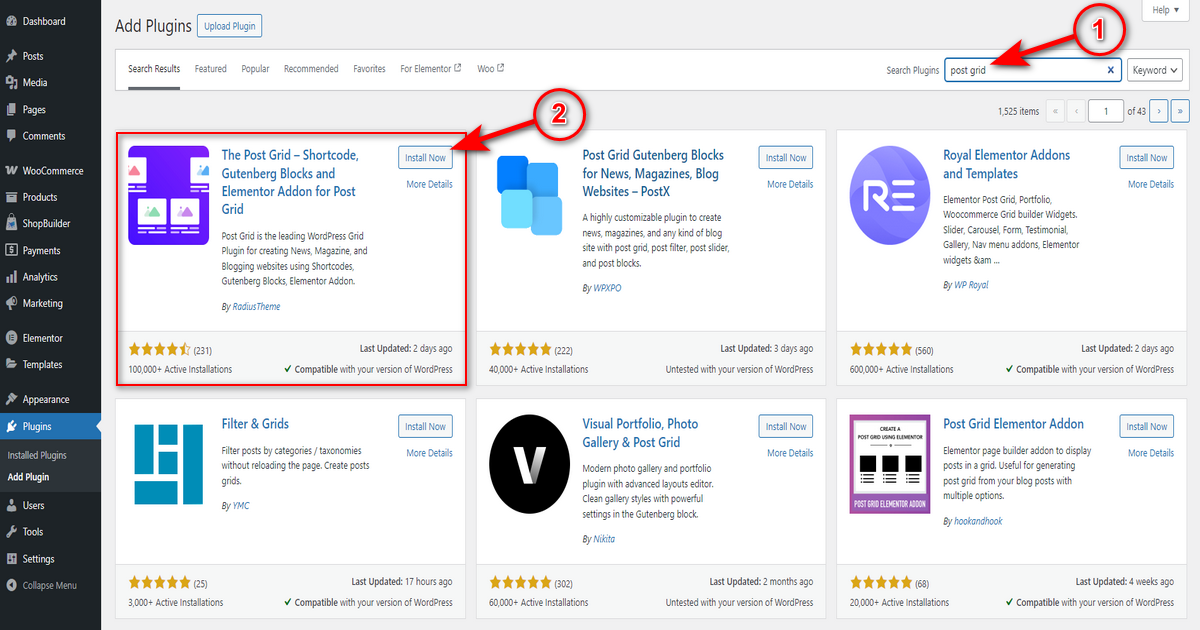Viewport: 1200px width, 630px height.
Task: Click the YMC author link
Action: 241,506
